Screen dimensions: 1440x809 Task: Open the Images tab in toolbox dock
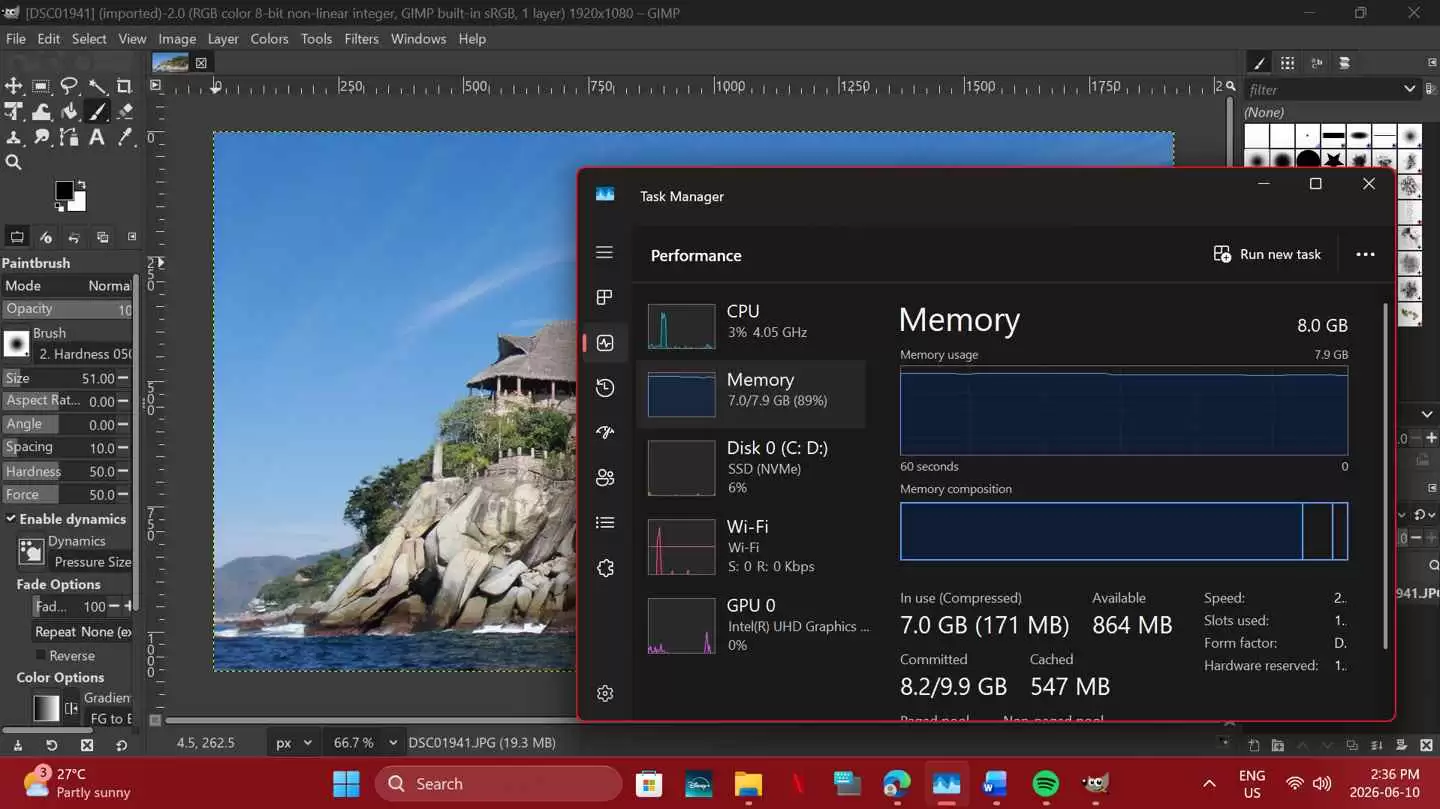(x=102, y=237)
